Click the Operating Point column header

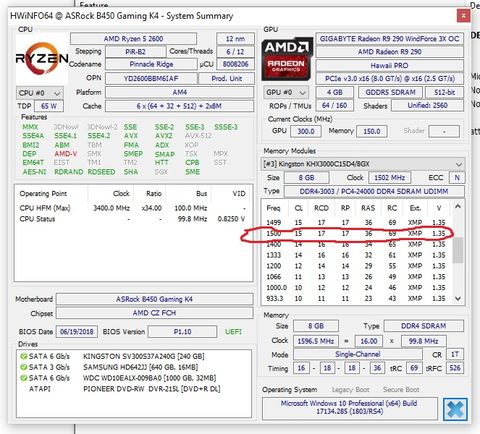(43, 194)
